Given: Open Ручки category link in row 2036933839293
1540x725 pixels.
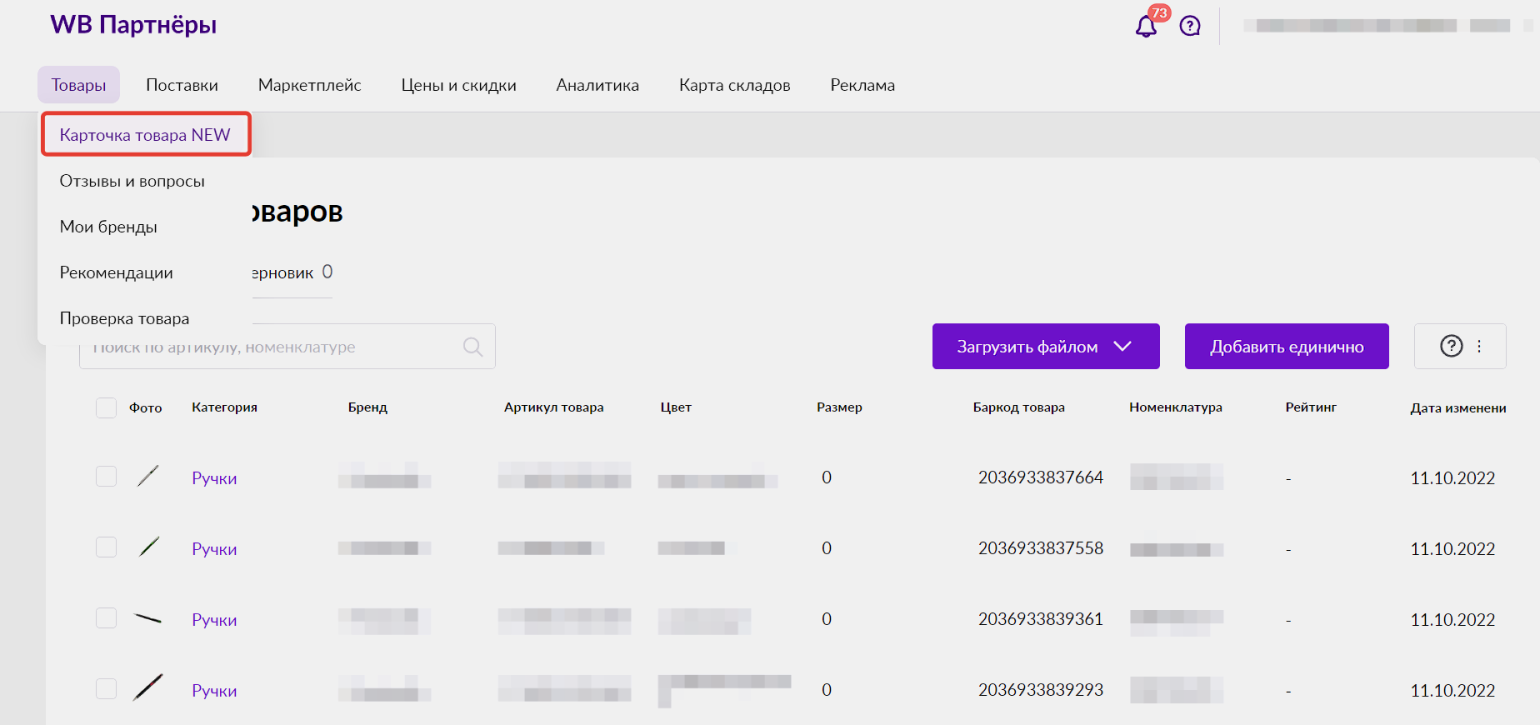Looking at the screenshot, I should (x=214, y=690).
